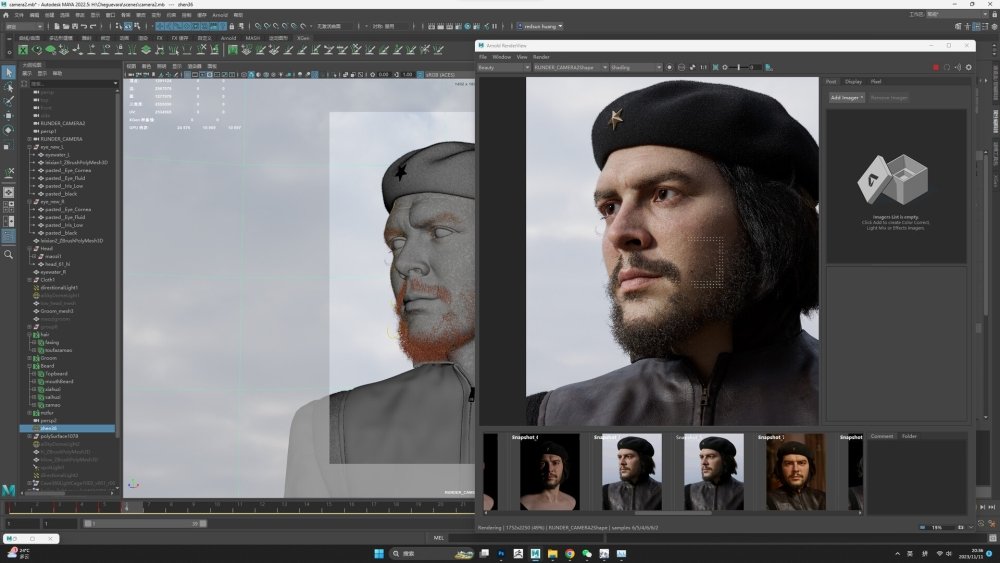Click the outliner layout icon in left toolbox
This screenshot has width=1000, height=563.
(x=8, y=236)
